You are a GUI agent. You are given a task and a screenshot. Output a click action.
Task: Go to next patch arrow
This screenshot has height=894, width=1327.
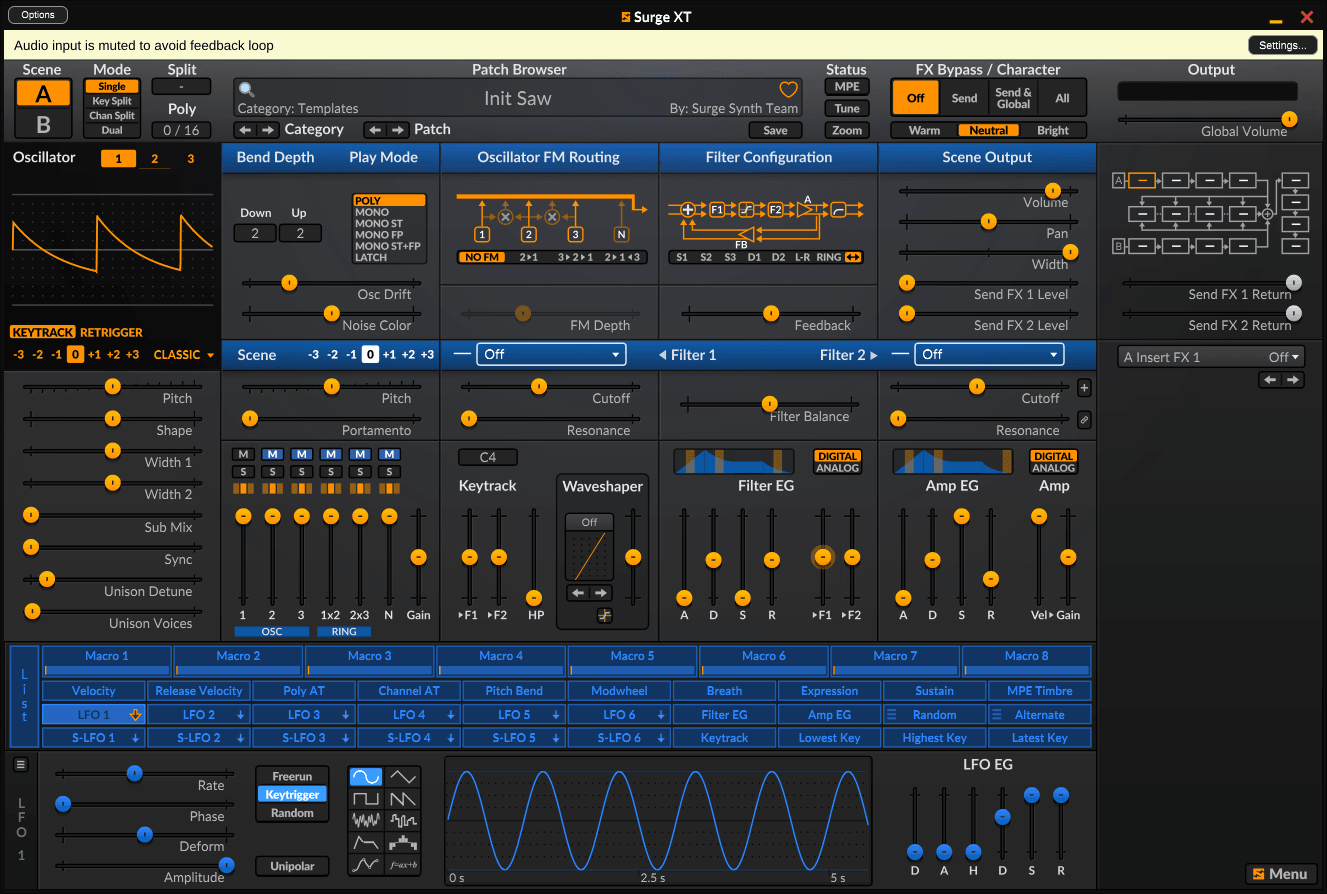coord(398,130)
